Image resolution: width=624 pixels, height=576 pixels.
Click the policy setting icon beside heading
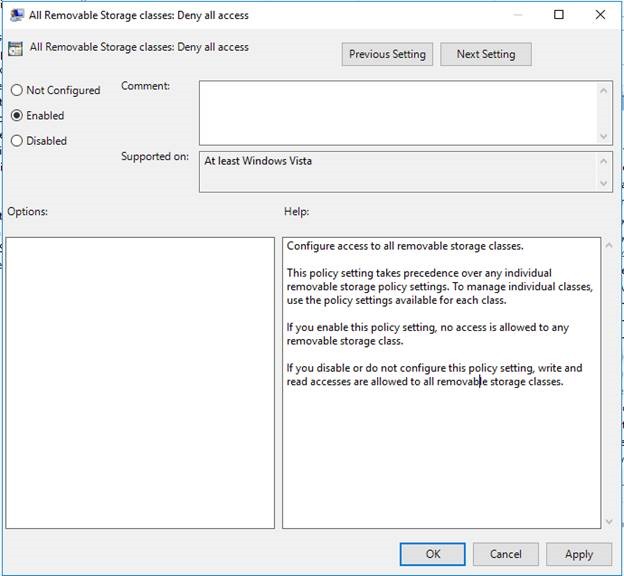[15, 49]
